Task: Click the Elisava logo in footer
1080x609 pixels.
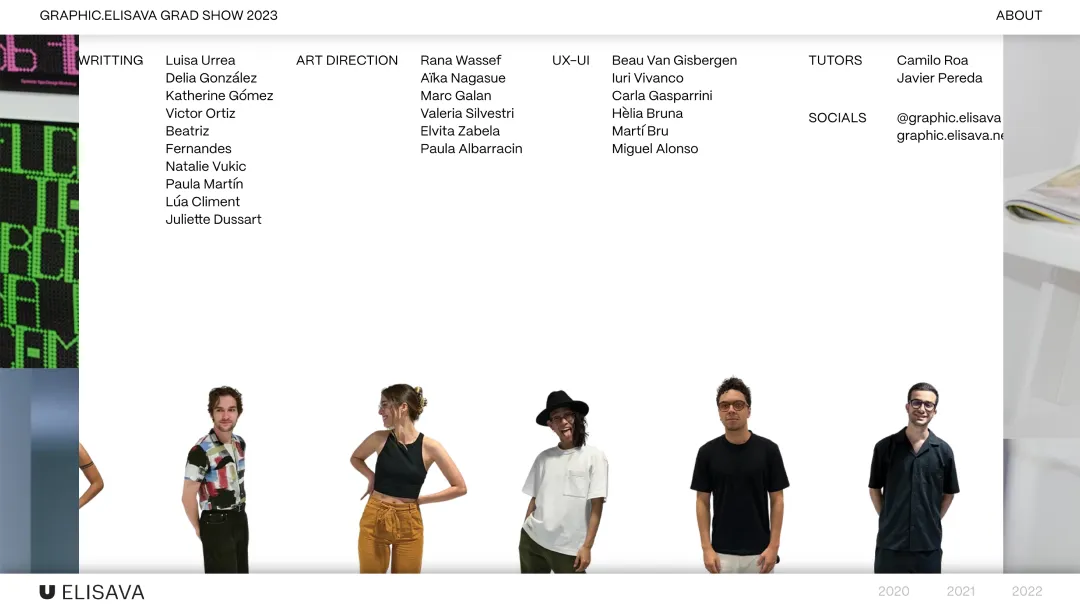Action: pos(92,592)
